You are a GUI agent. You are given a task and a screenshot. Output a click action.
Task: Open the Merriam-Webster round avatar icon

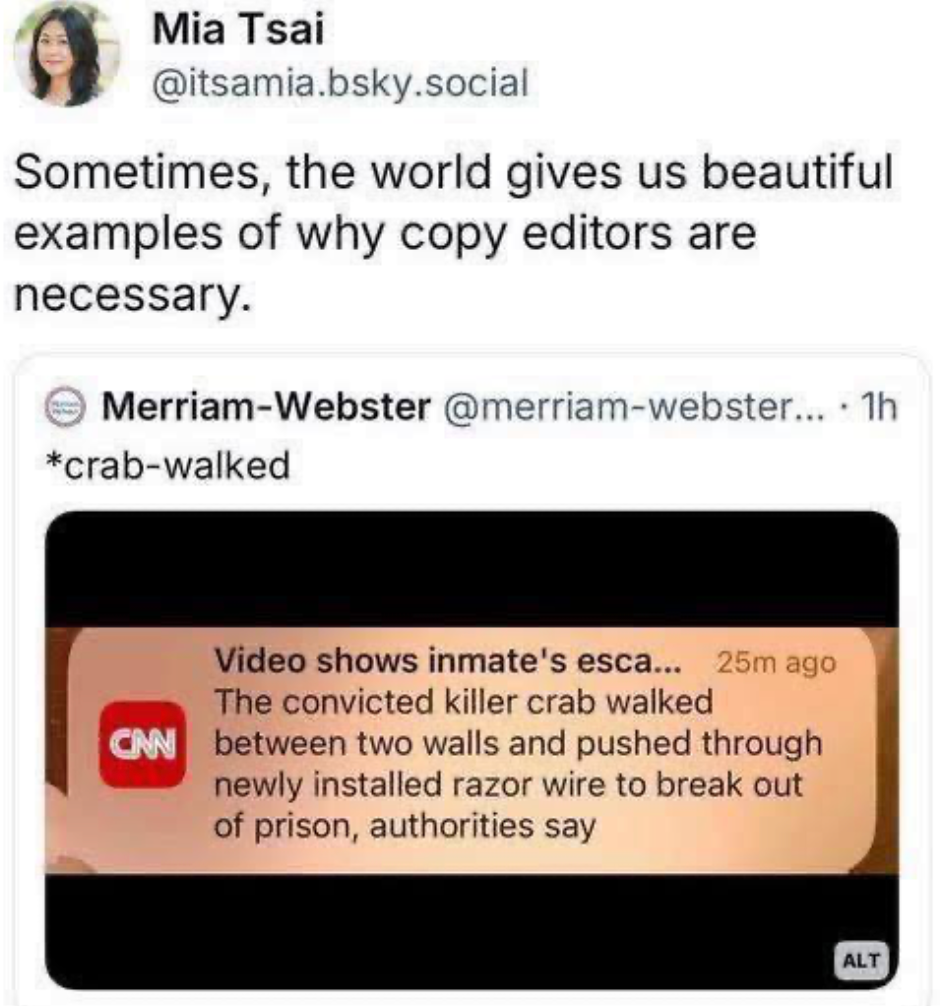pos(69,408)
